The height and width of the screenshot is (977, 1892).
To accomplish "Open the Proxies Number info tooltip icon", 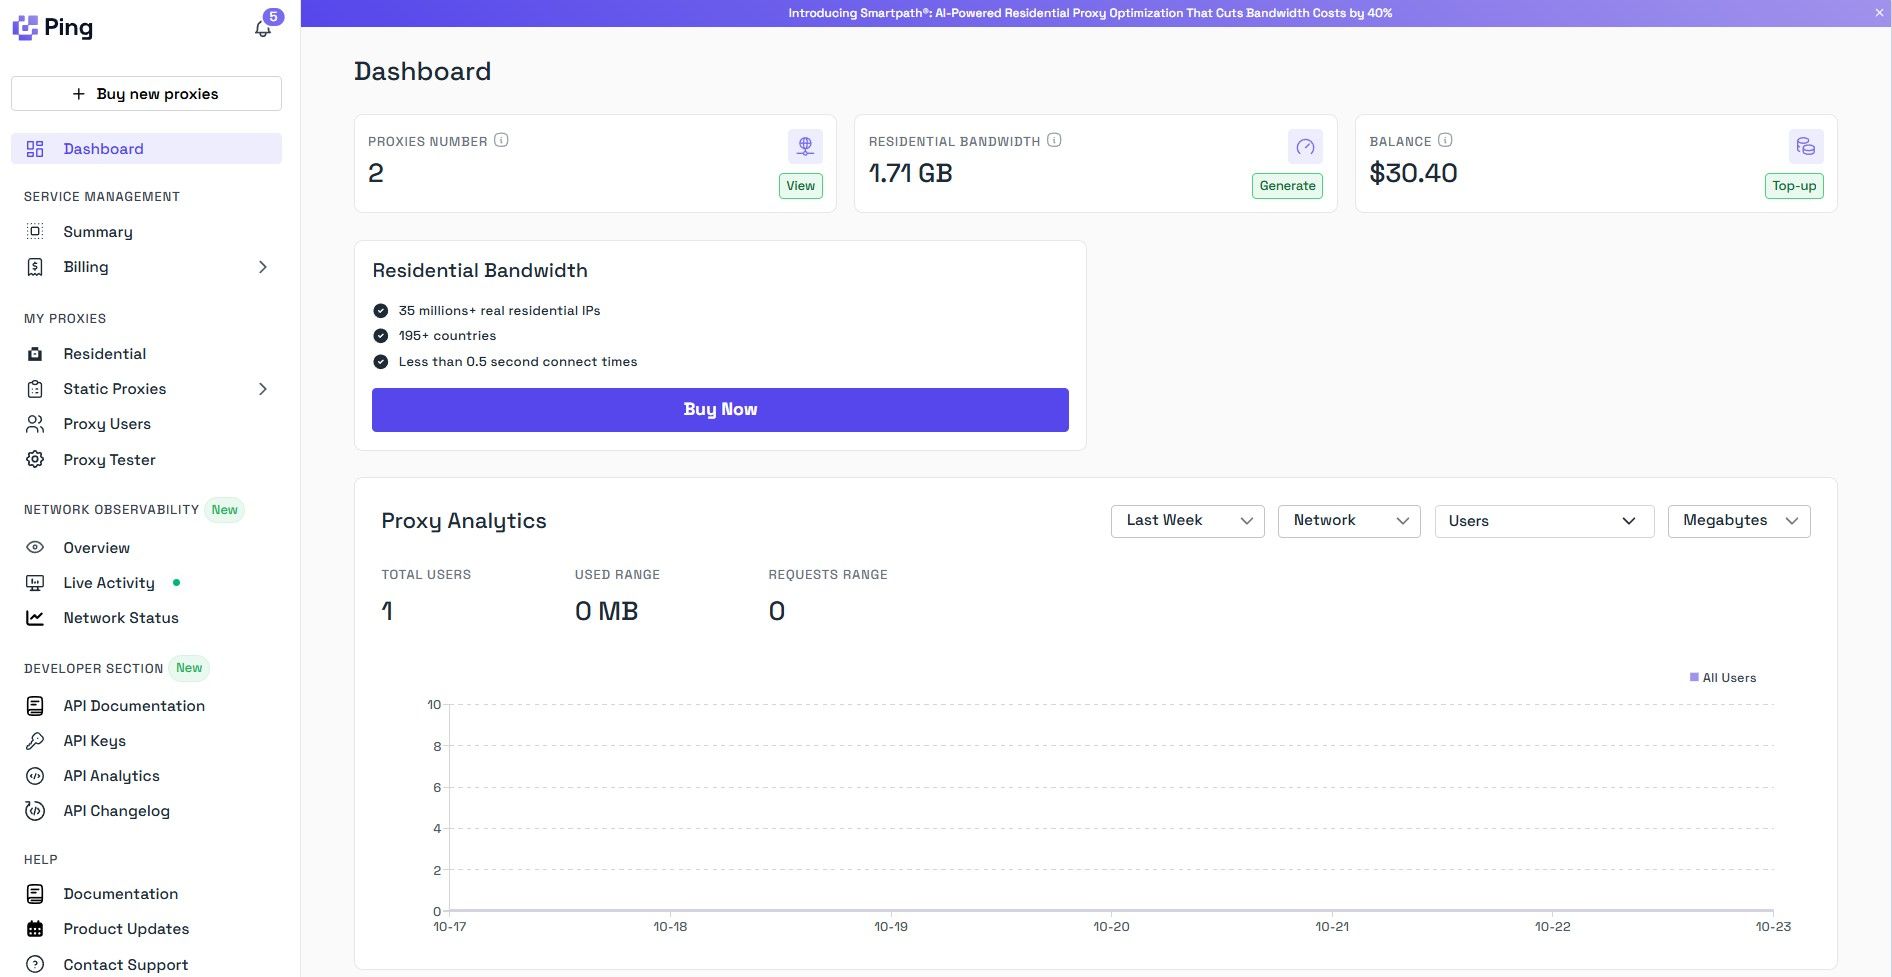I will pos(501,140).
